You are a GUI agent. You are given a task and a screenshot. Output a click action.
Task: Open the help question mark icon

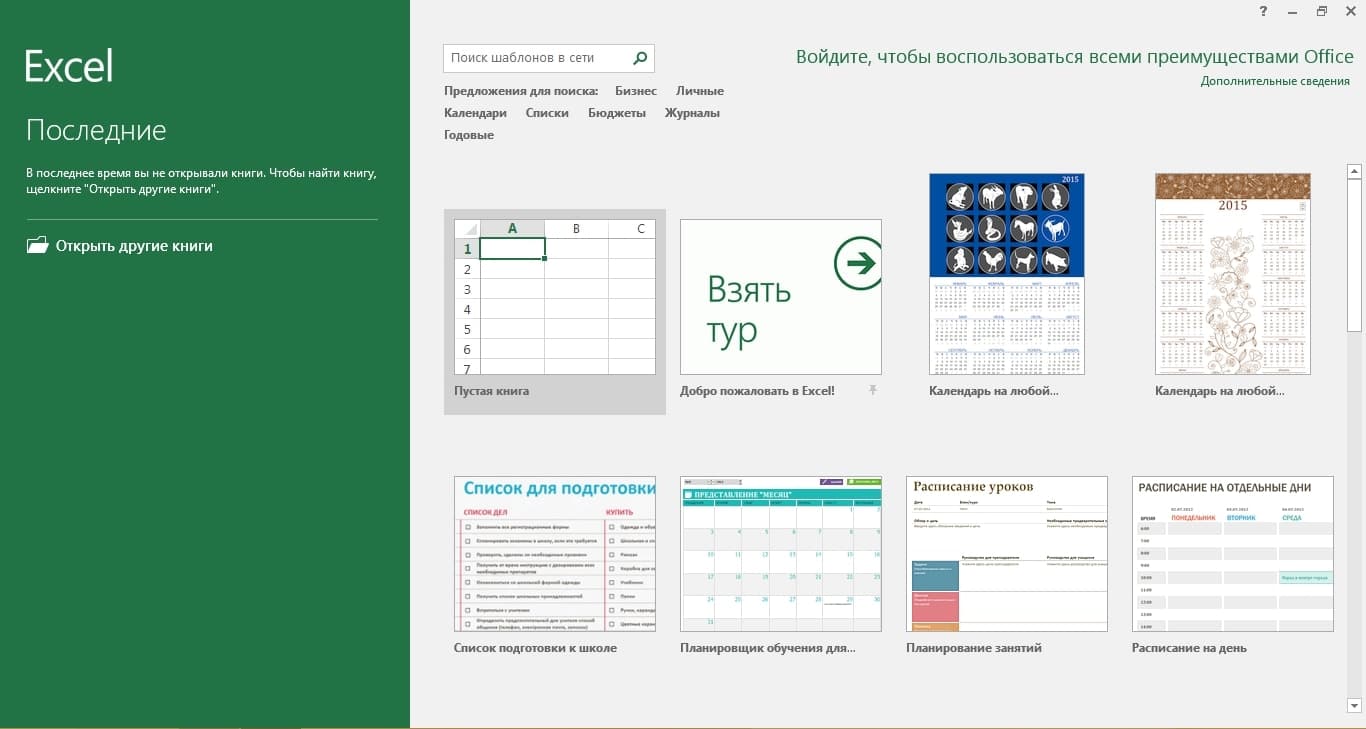[x=1264, y=11]
